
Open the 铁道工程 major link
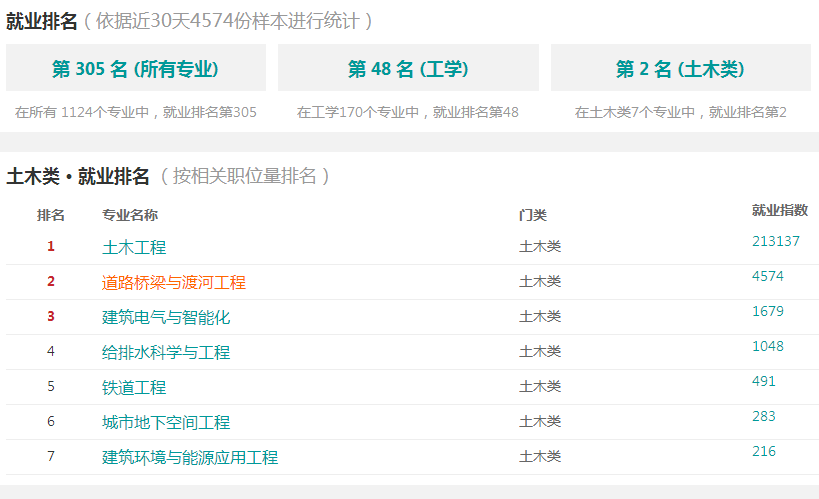pyautogui.click(x=134, y=387)
